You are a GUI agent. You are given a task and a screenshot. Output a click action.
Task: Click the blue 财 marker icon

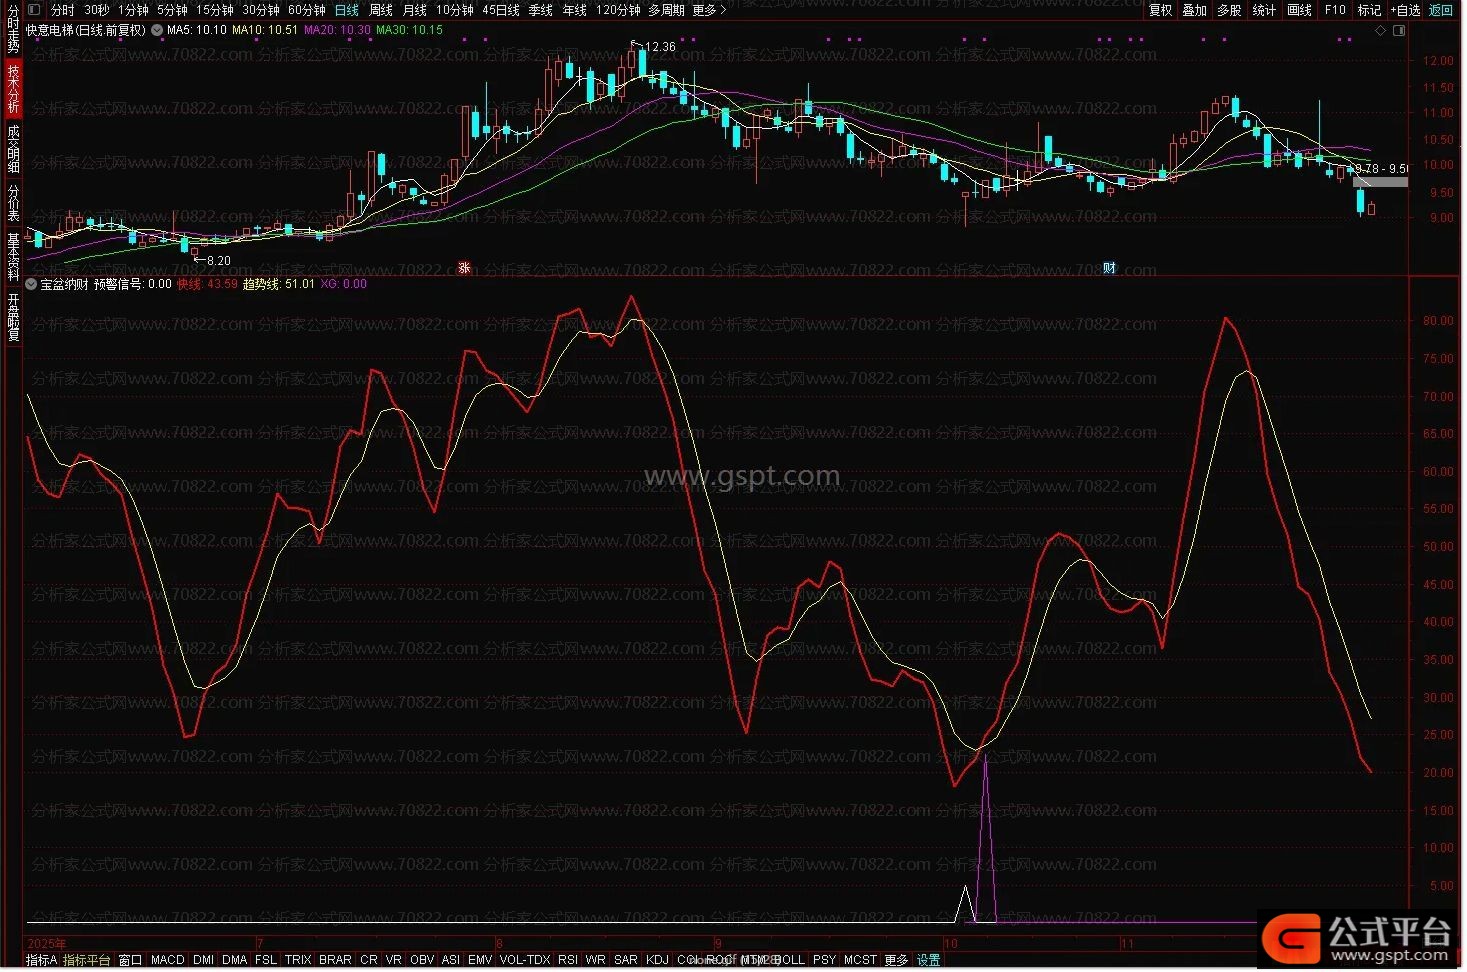coord(1109,268)
